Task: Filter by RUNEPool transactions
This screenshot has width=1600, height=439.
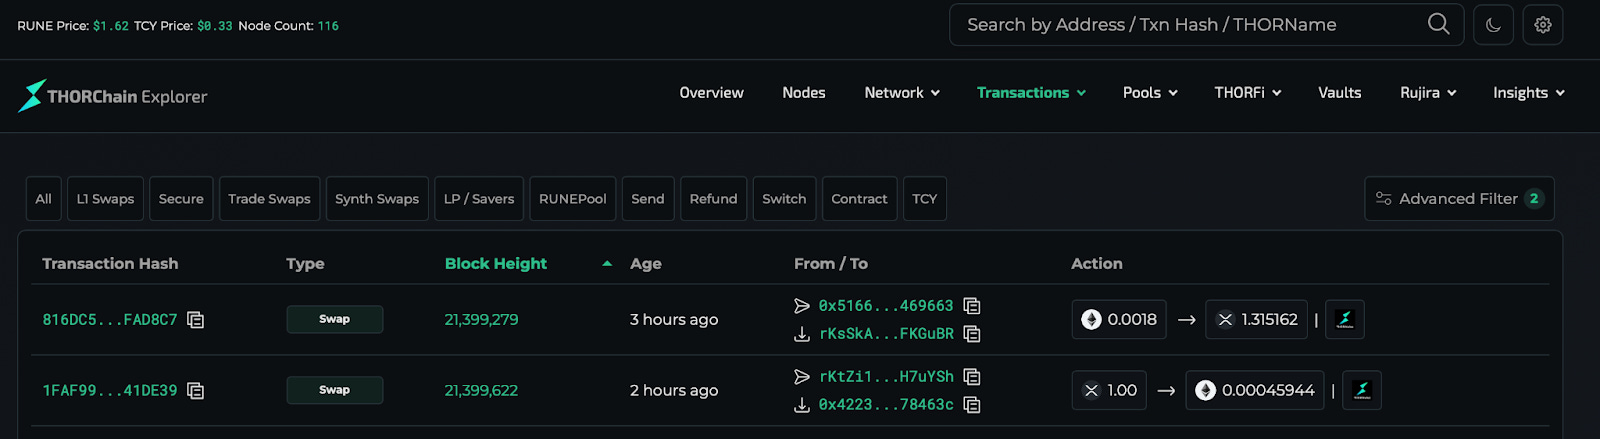Action: pos(573,199)
